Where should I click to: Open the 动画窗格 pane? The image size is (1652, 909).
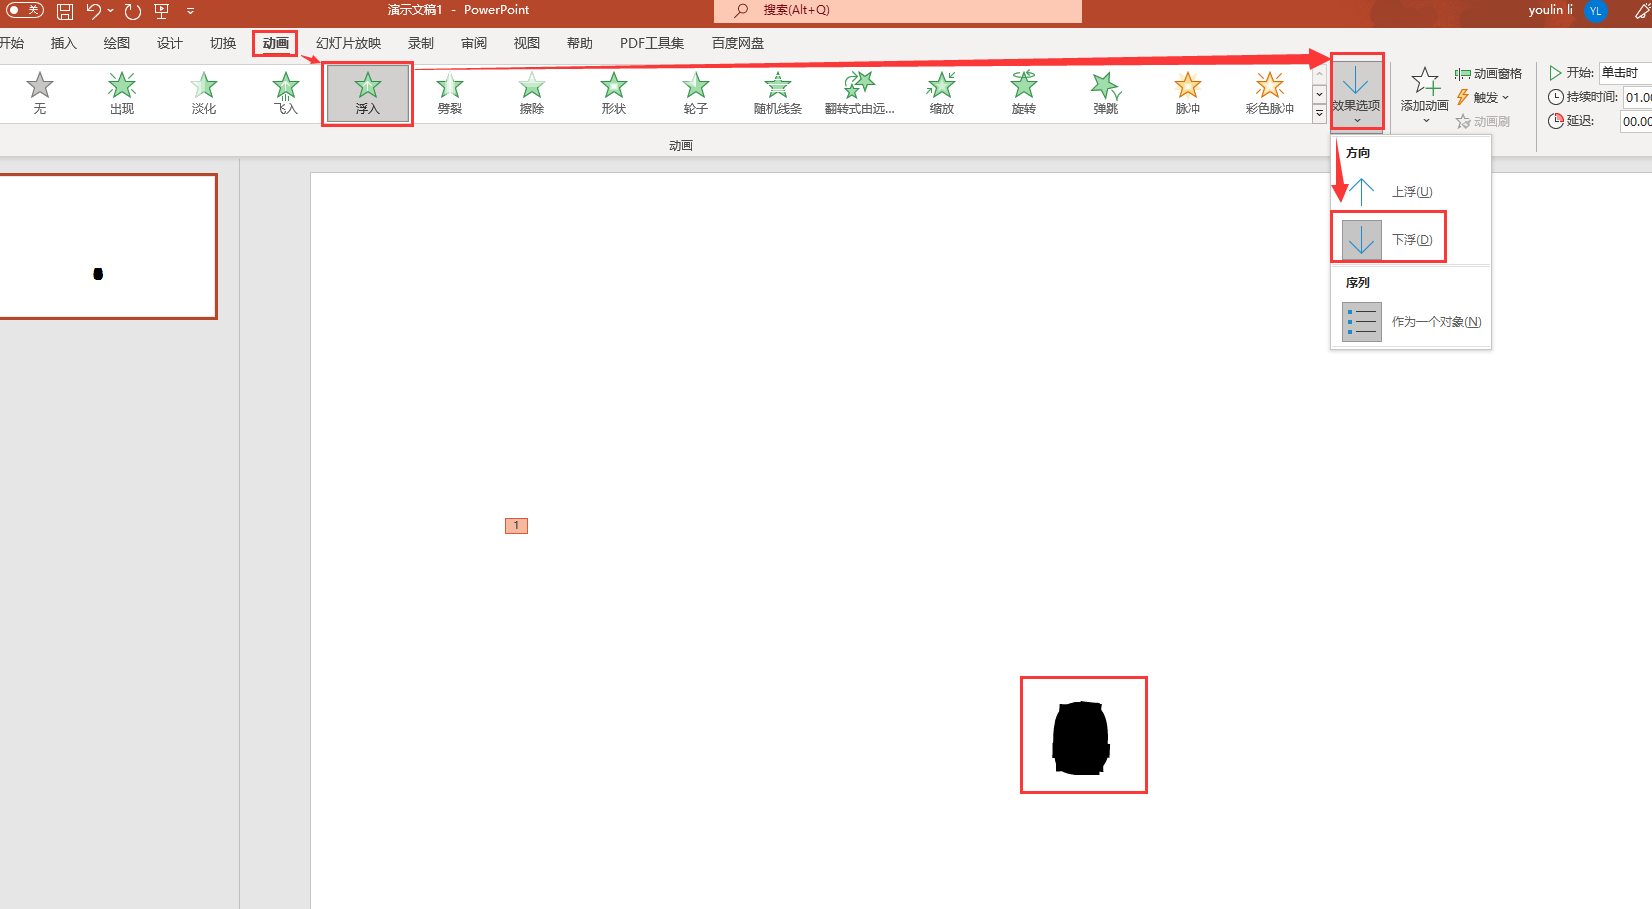pos(1489,74)
